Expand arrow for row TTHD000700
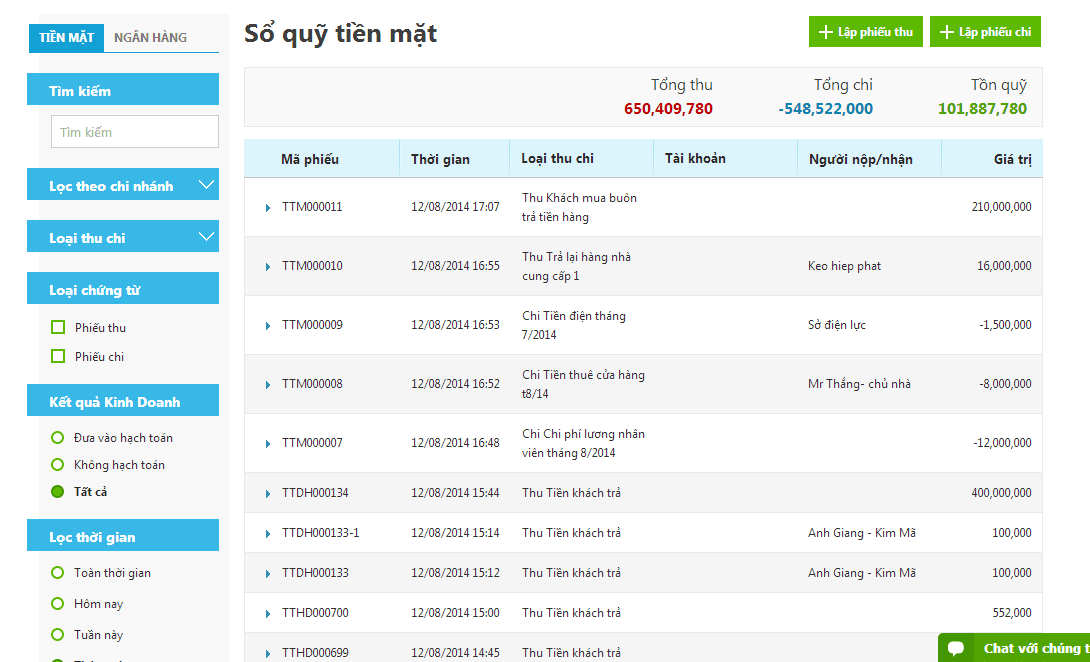This screenshot has width=1090, height=662. 268,614
